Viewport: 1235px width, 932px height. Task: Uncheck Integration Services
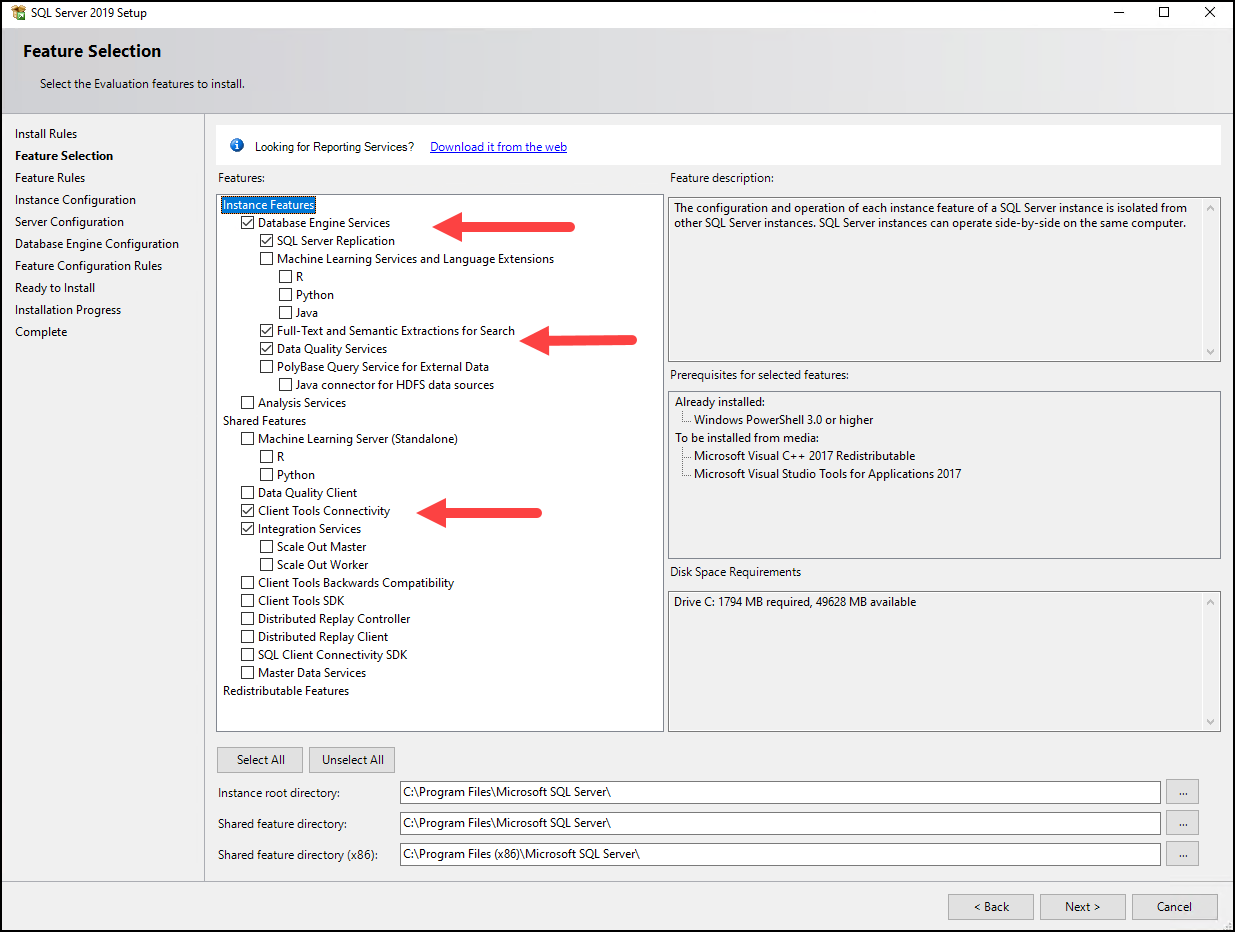248,529
